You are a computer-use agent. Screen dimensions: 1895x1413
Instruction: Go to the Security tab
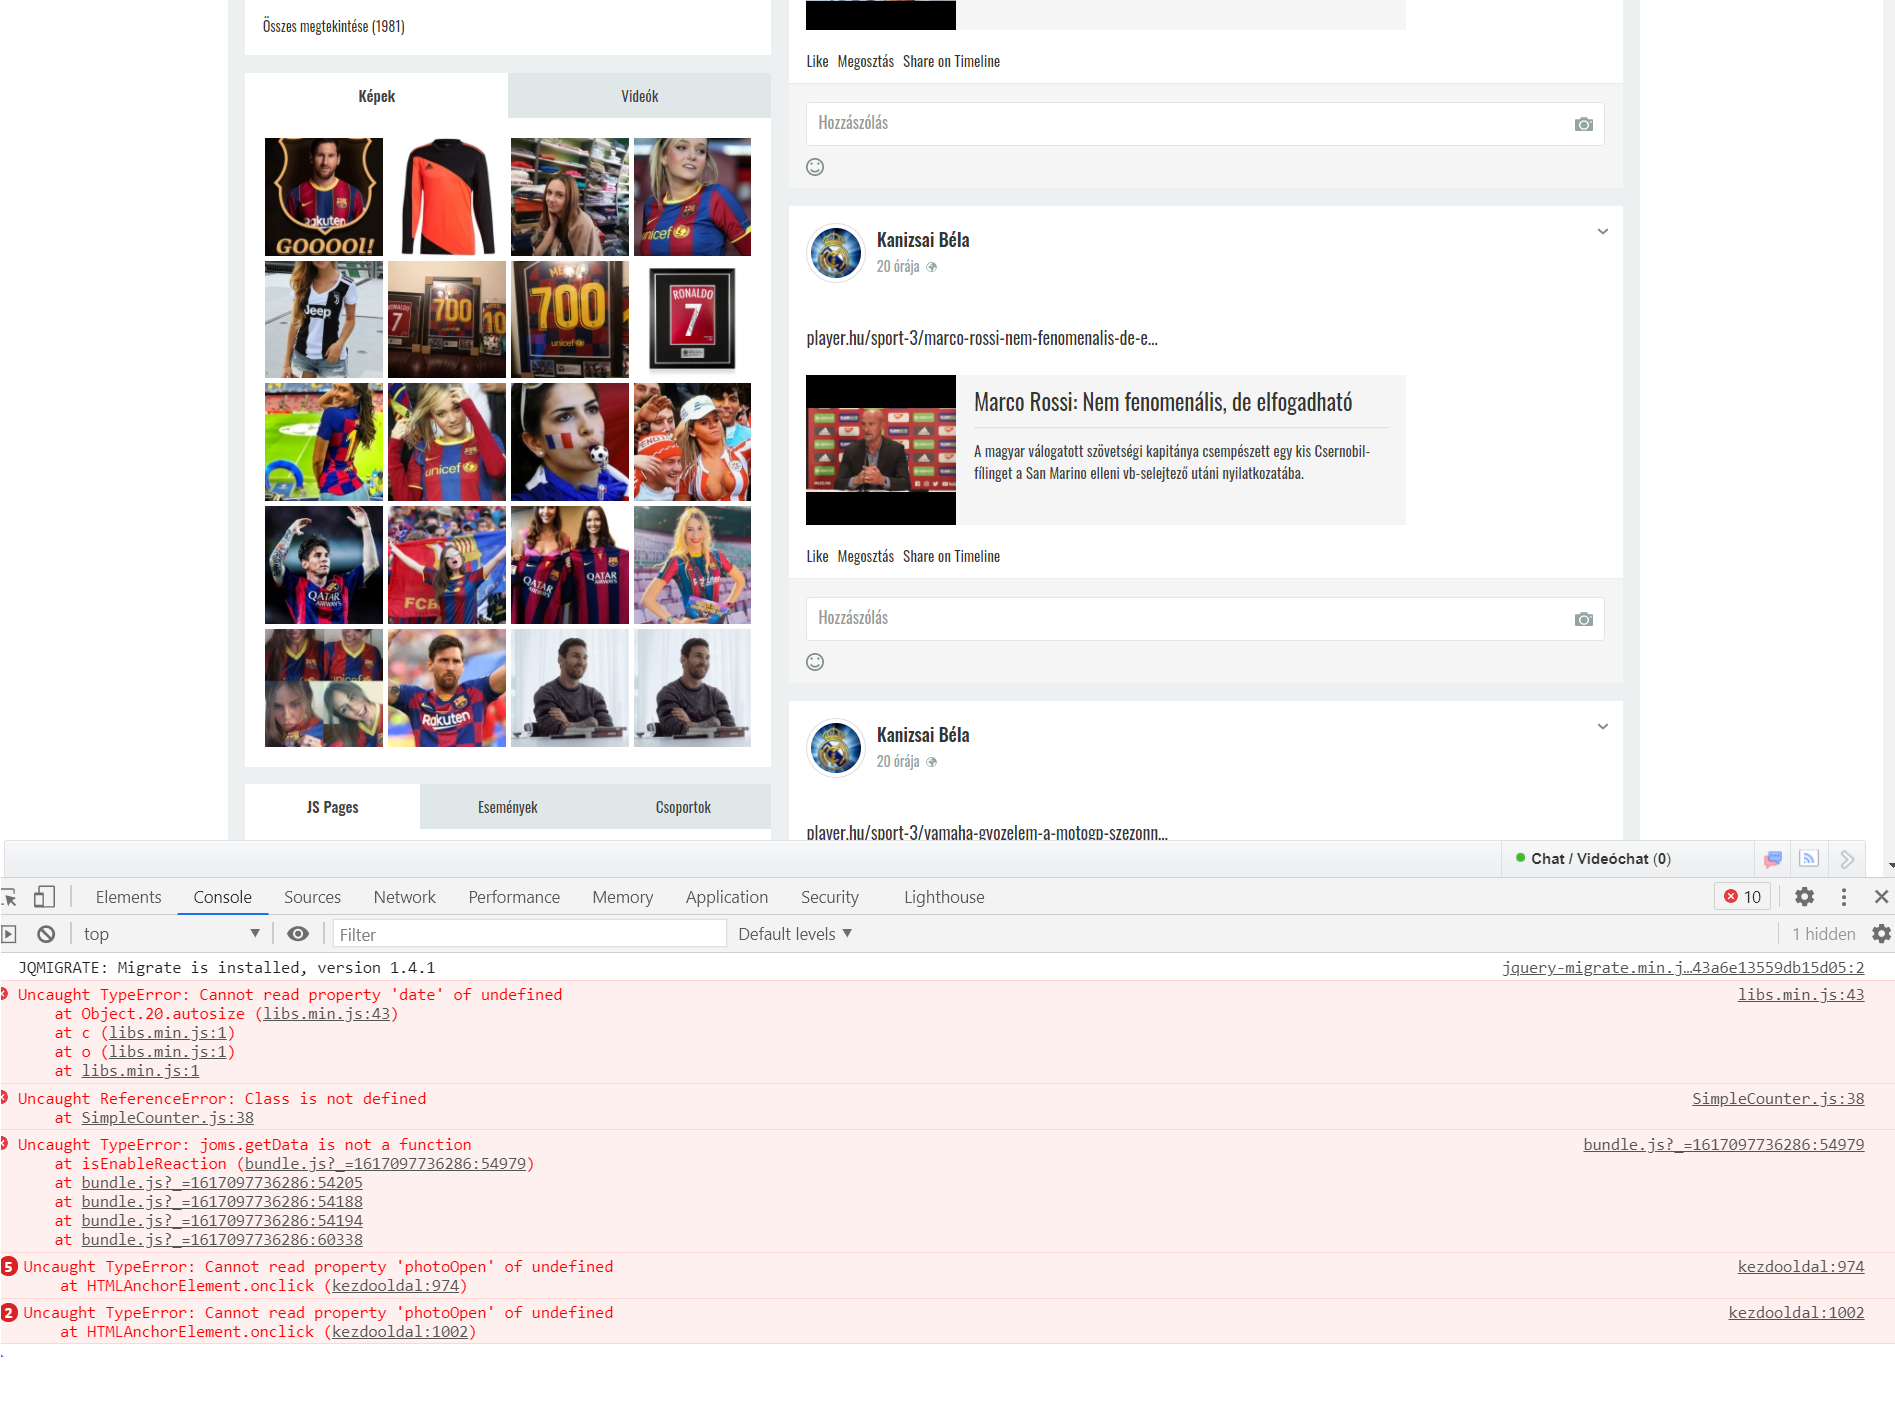tap(829, 897)
